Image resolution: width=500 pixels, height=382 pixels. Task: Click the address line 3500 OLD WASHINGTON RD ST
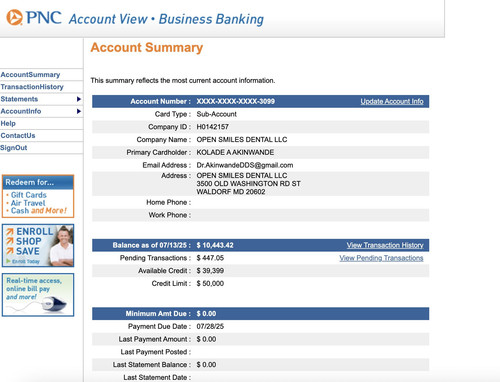click(x=248, y=184)
